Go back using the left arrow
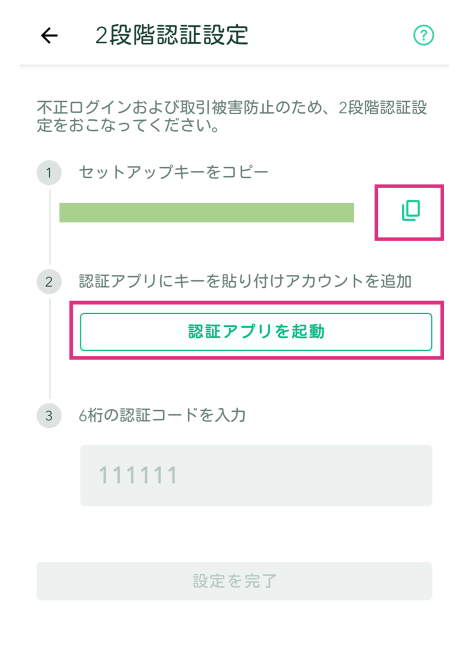 [x=49, y=35]
